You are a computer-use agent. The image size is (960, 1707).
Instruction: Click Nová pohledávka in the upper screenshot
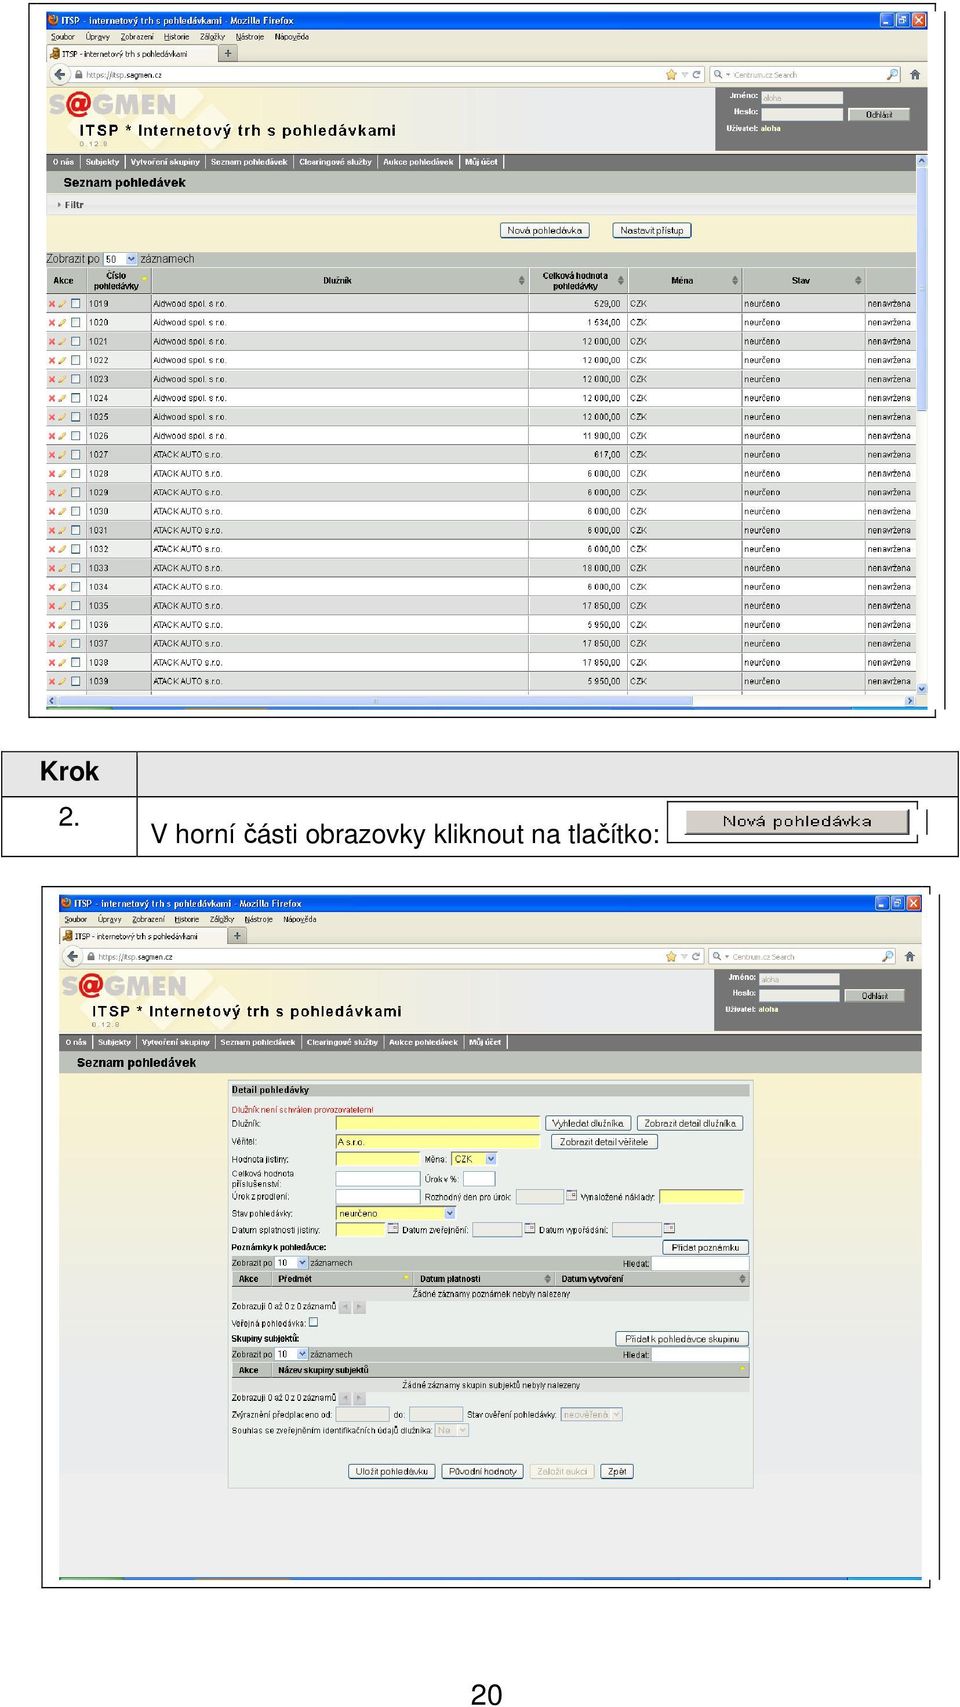pyautogui.click(x=545, y=230)
